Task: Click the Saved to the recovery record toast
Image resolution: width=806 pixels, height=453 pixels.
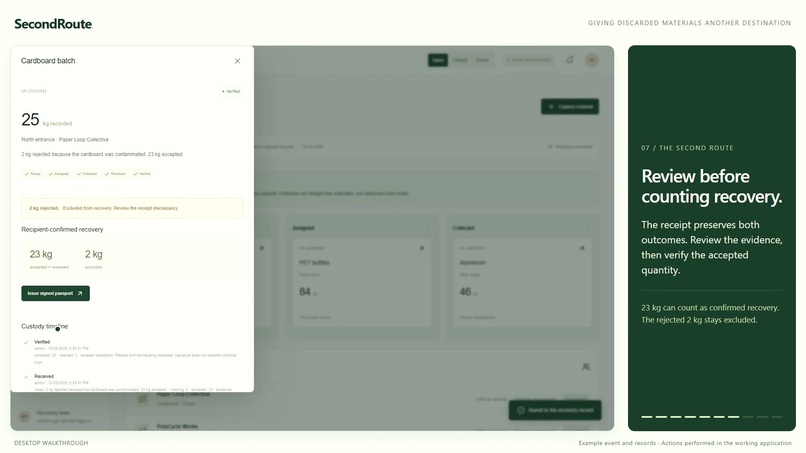Action: click(555, 410)
